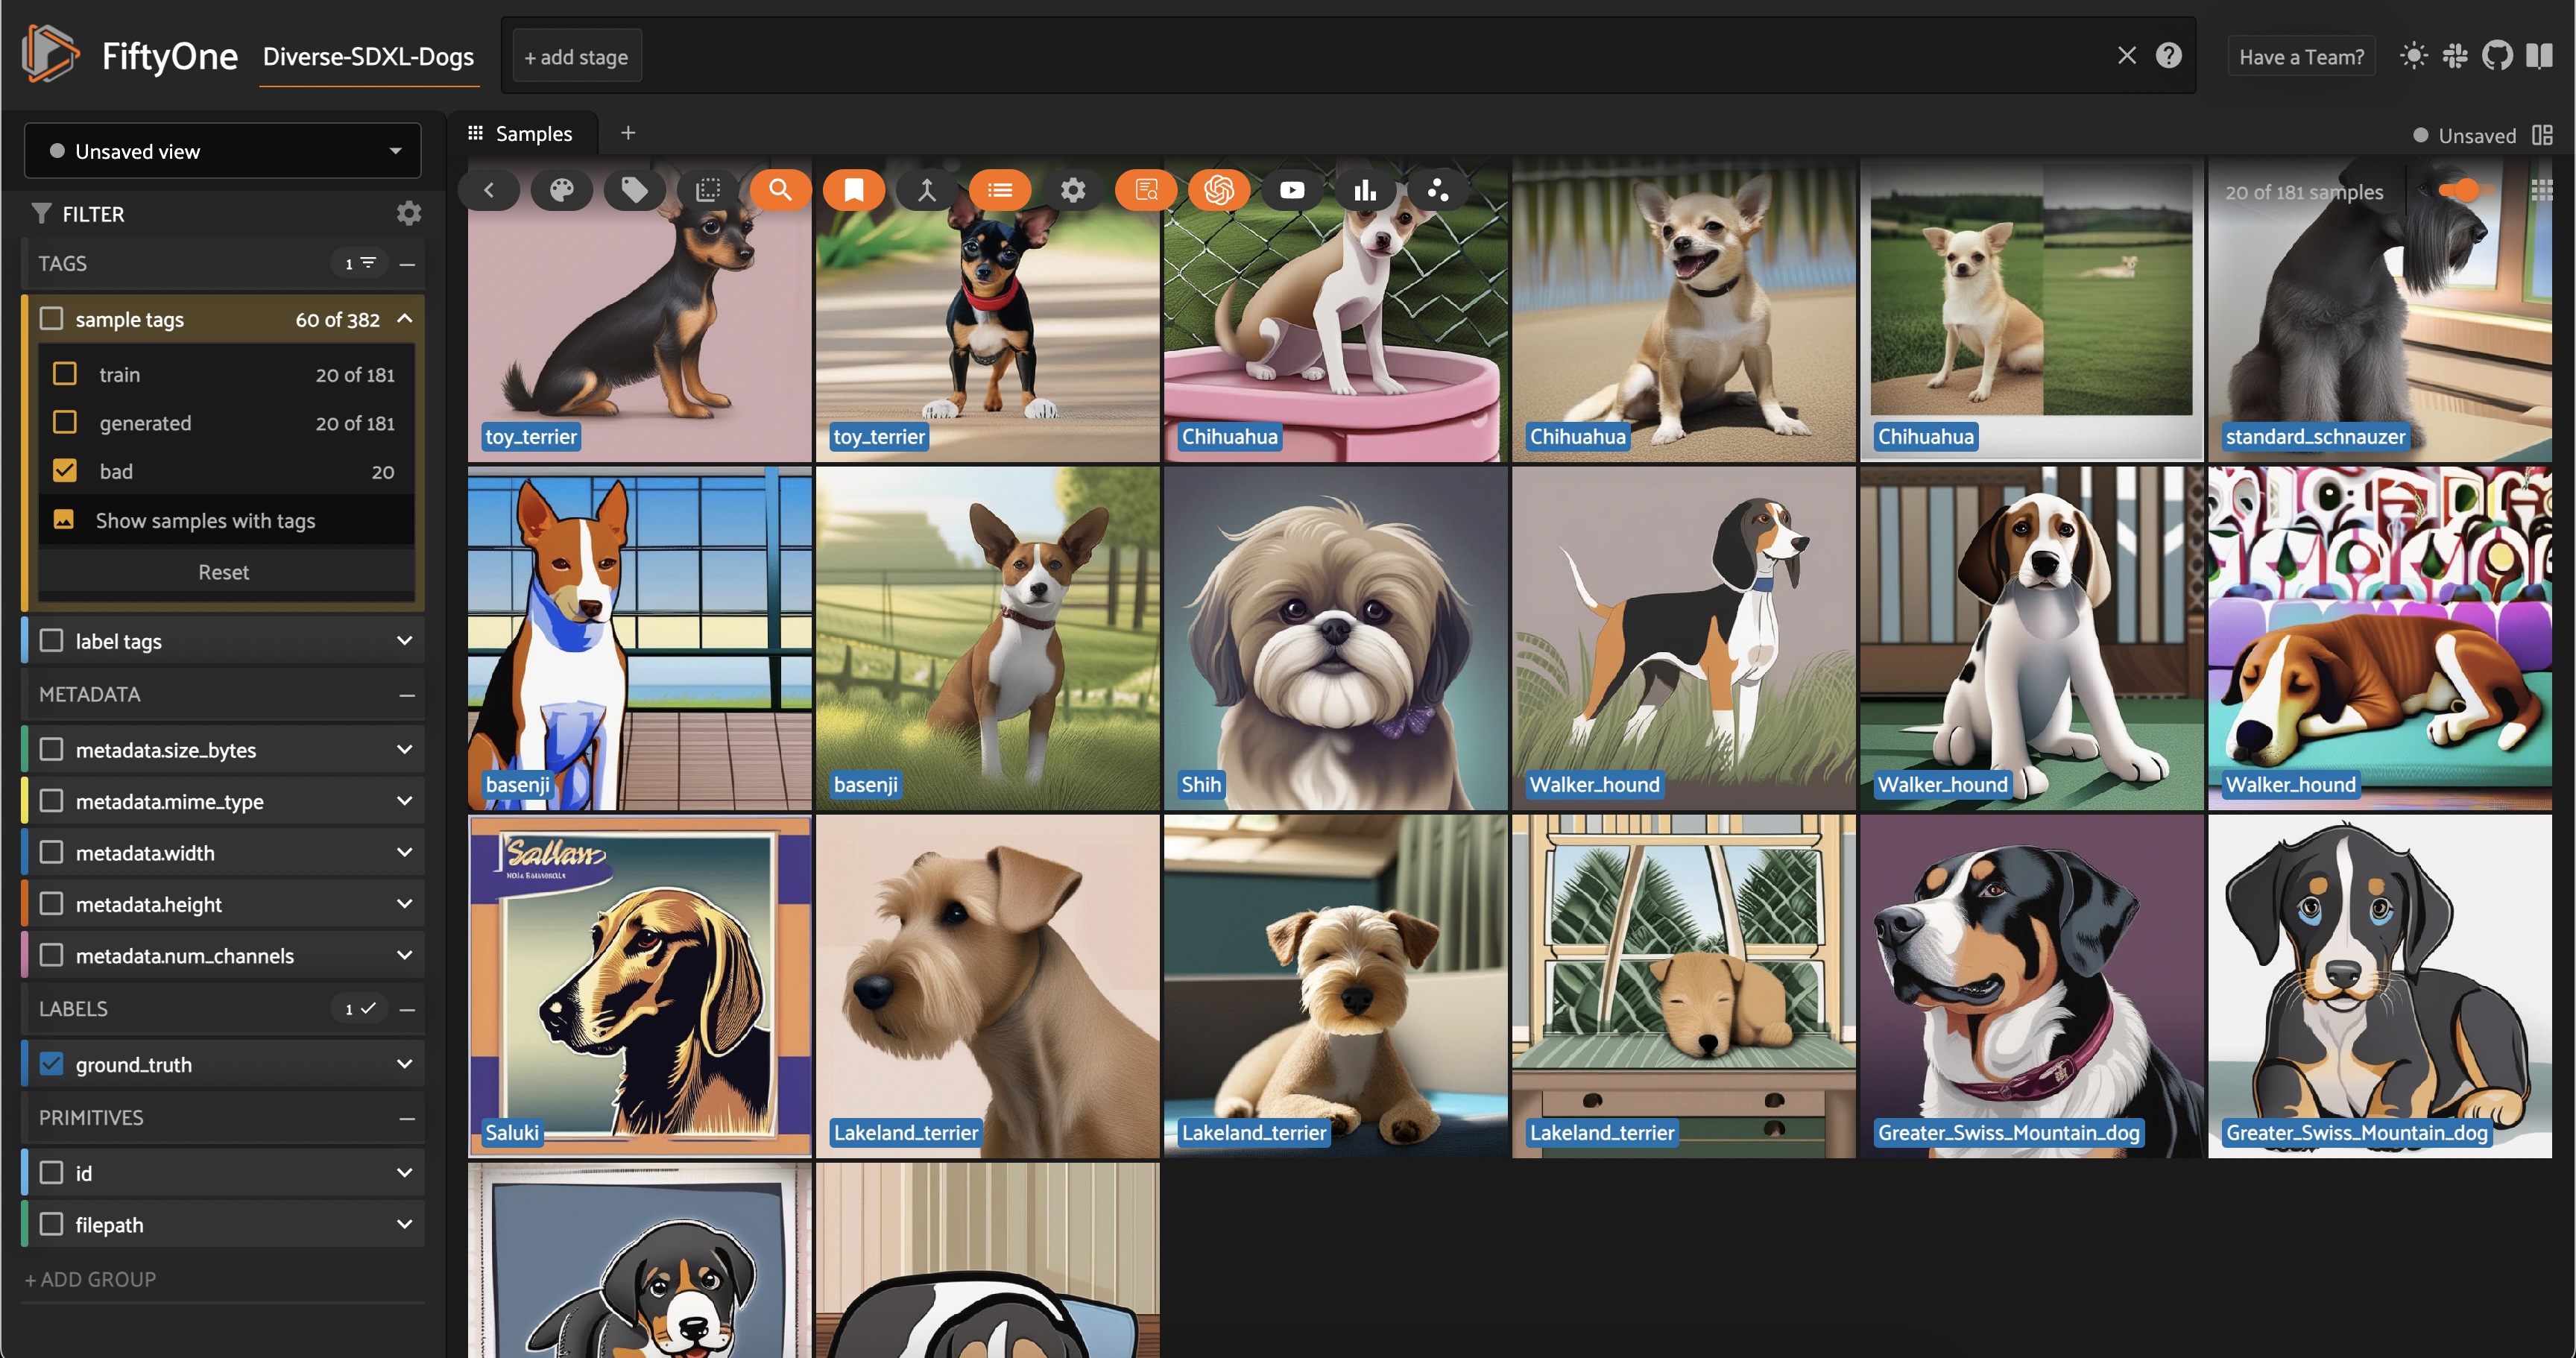
Task: Uncheck the bad tag checkbox
Action: click(x=65, y=470)
